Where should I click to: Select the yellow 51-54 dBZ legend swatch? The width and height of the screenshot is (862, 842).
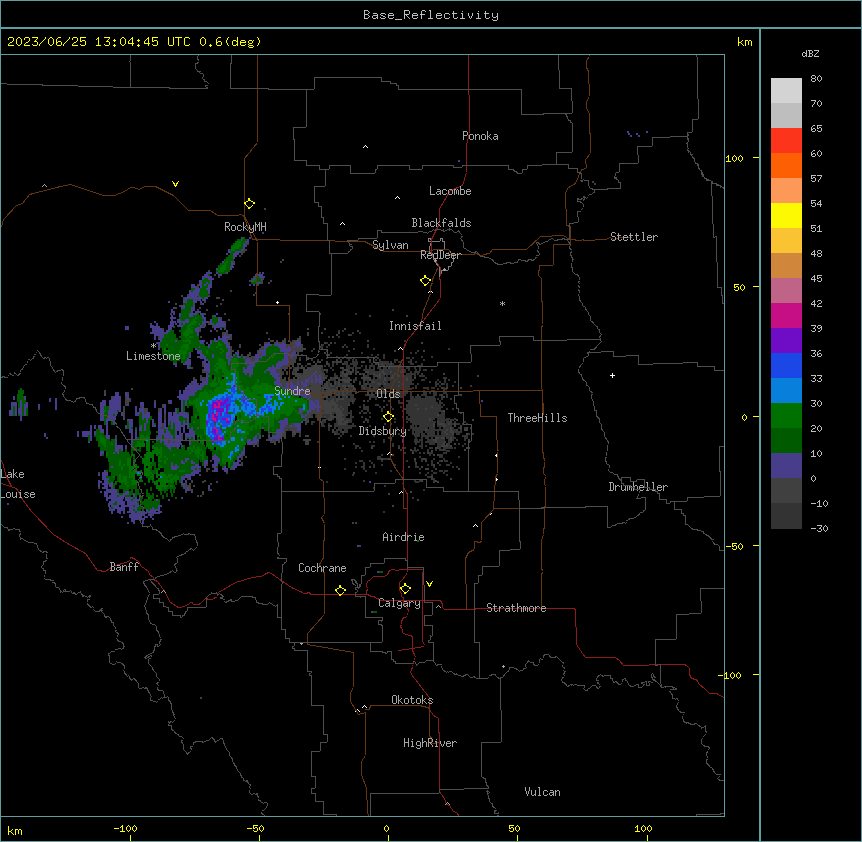tap(786, 215)
